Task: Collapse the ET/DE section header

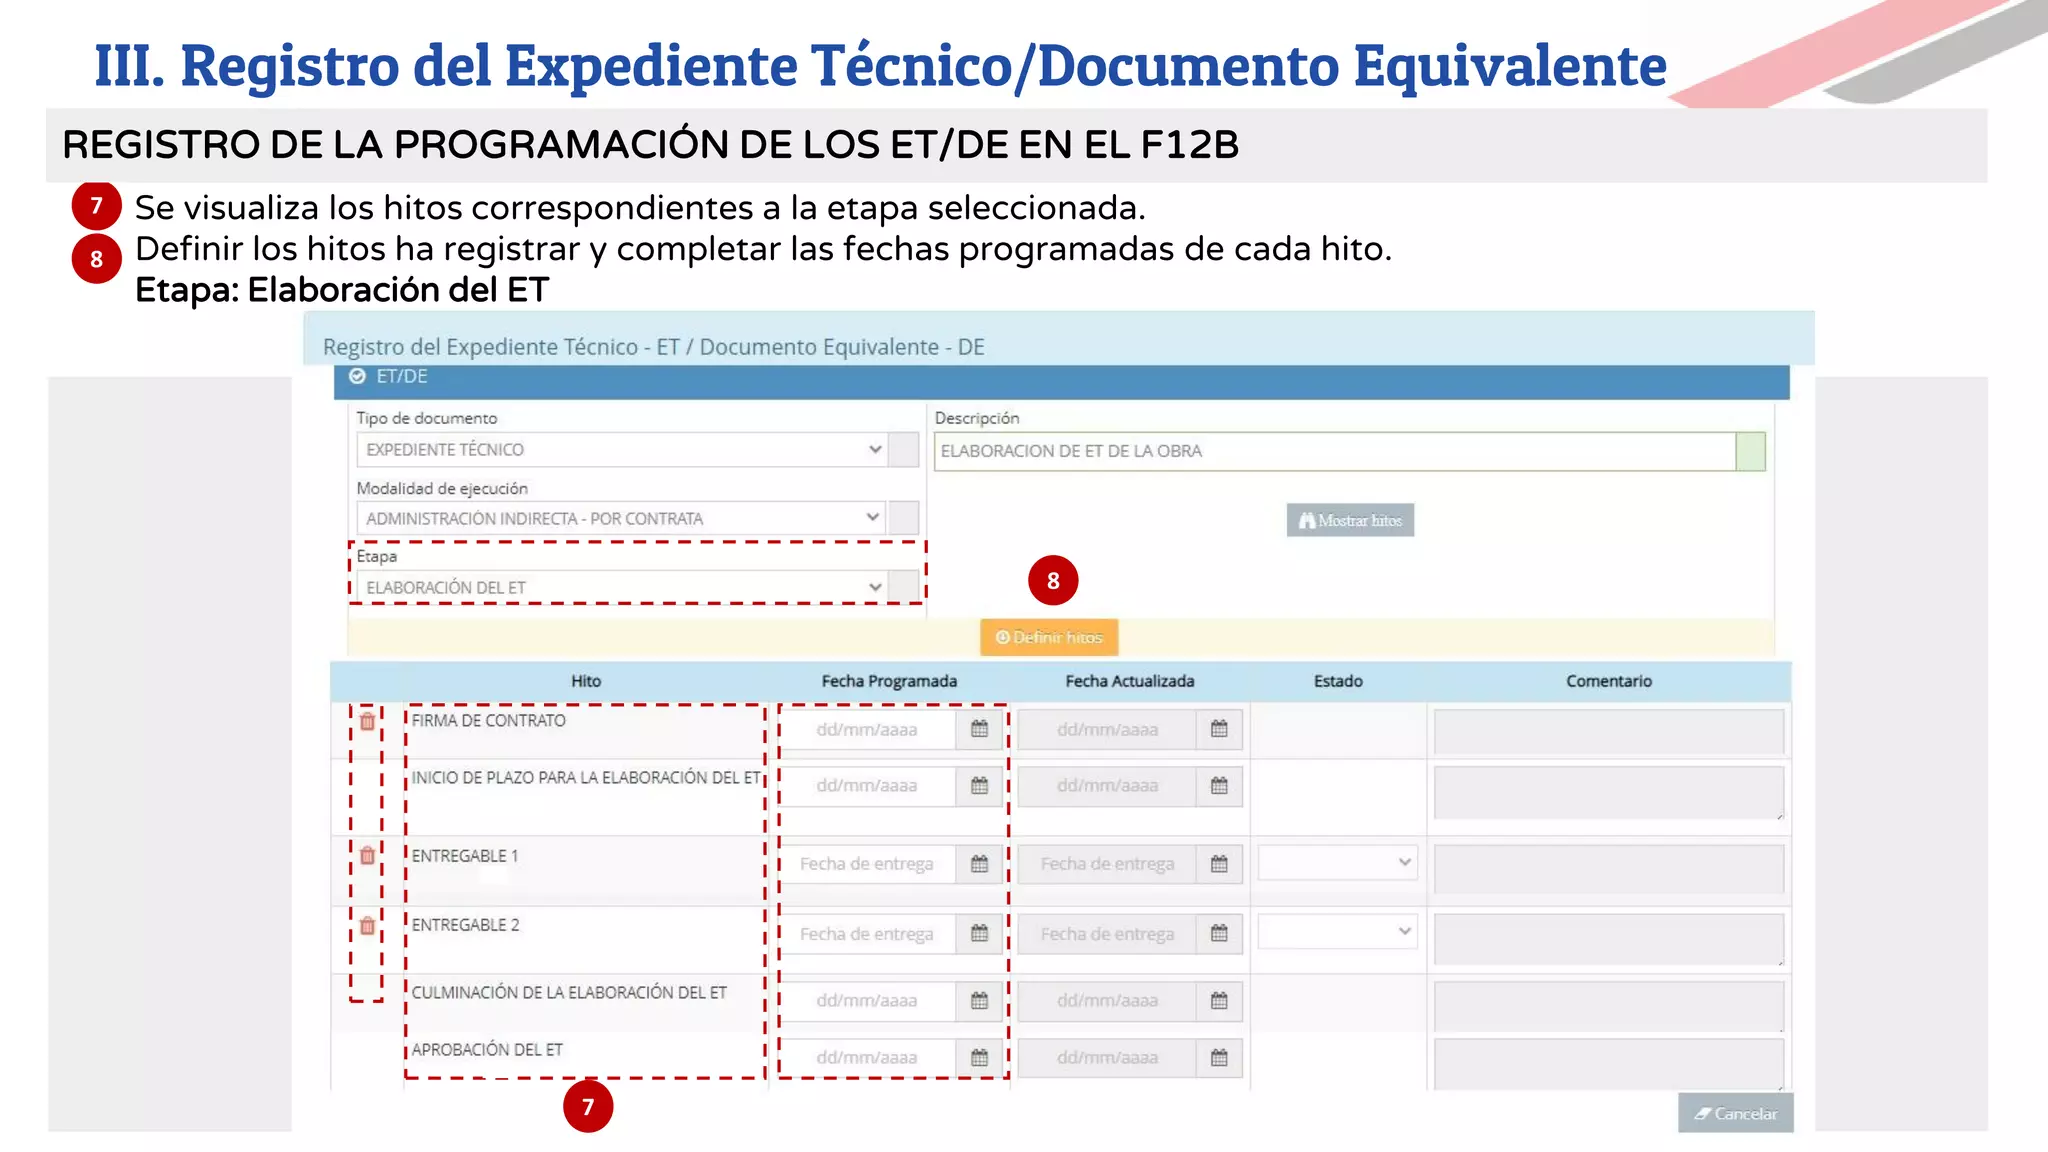Action: [1061, 378]
